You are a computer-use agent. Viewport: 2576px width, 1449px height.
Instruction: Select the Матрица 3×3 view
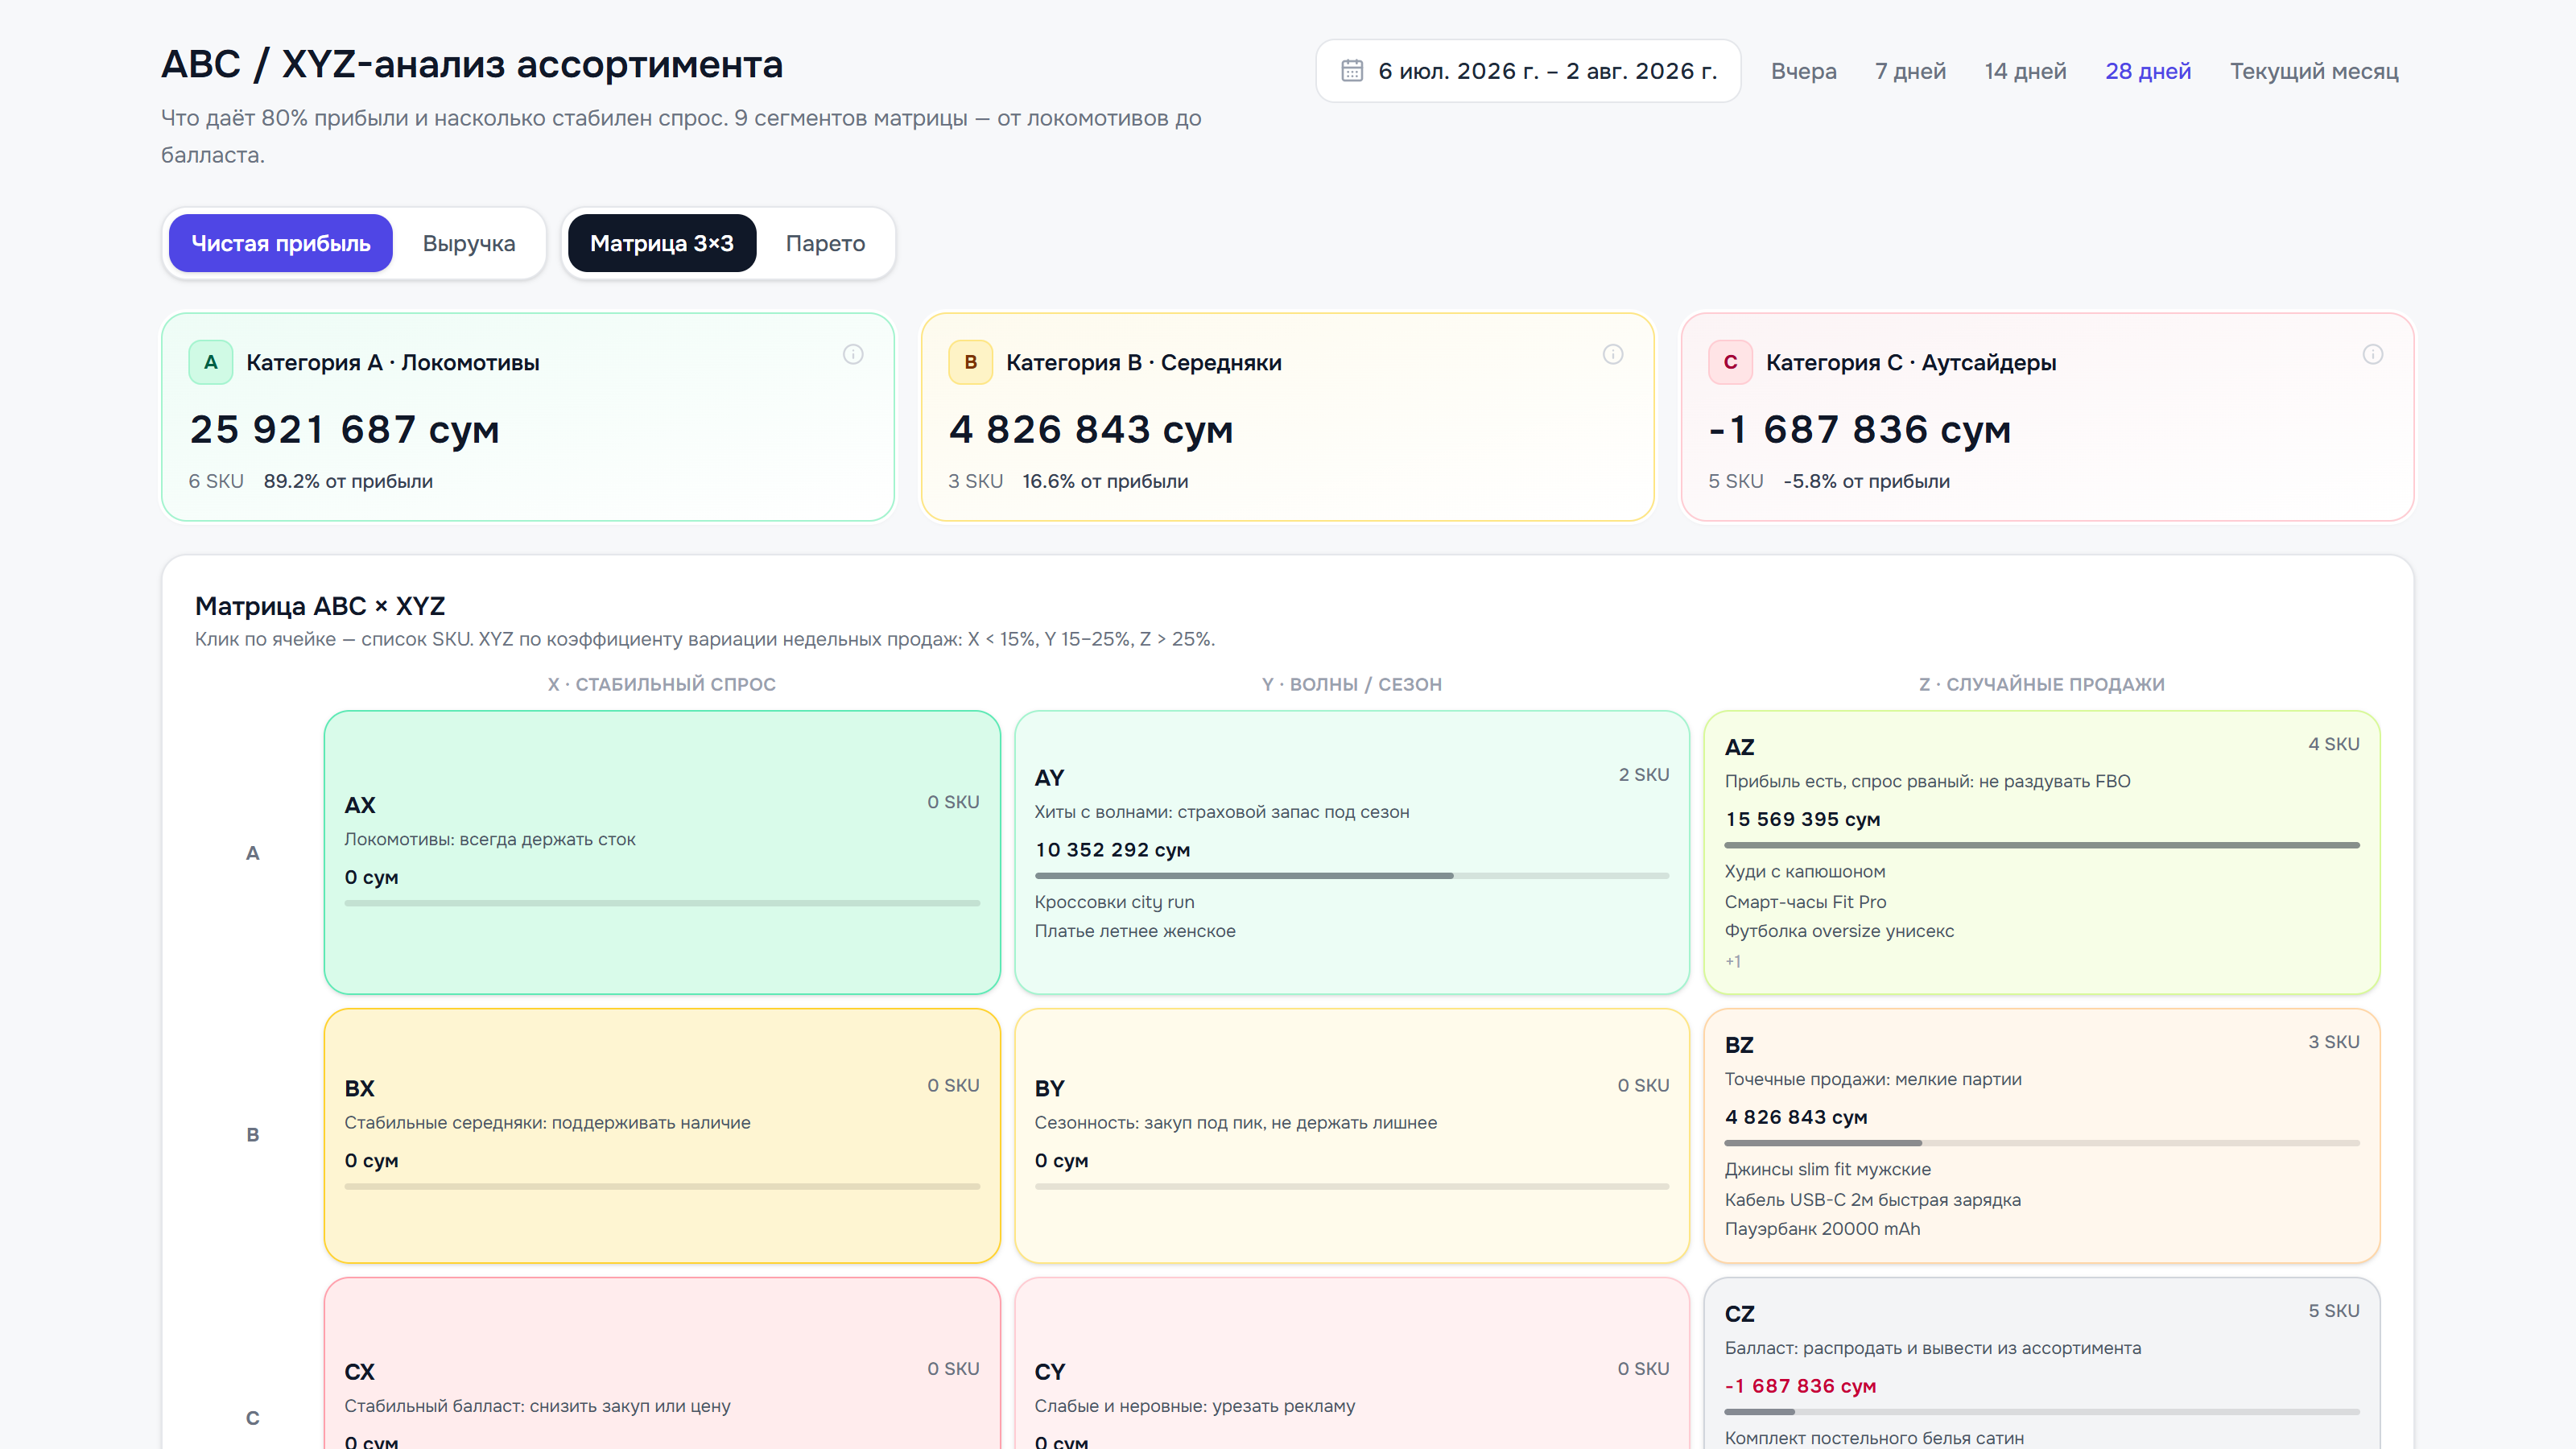pos(662,243)
